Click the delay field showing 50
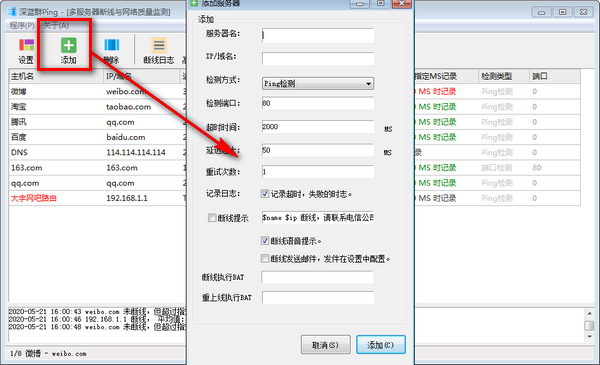 coord(318,150)
